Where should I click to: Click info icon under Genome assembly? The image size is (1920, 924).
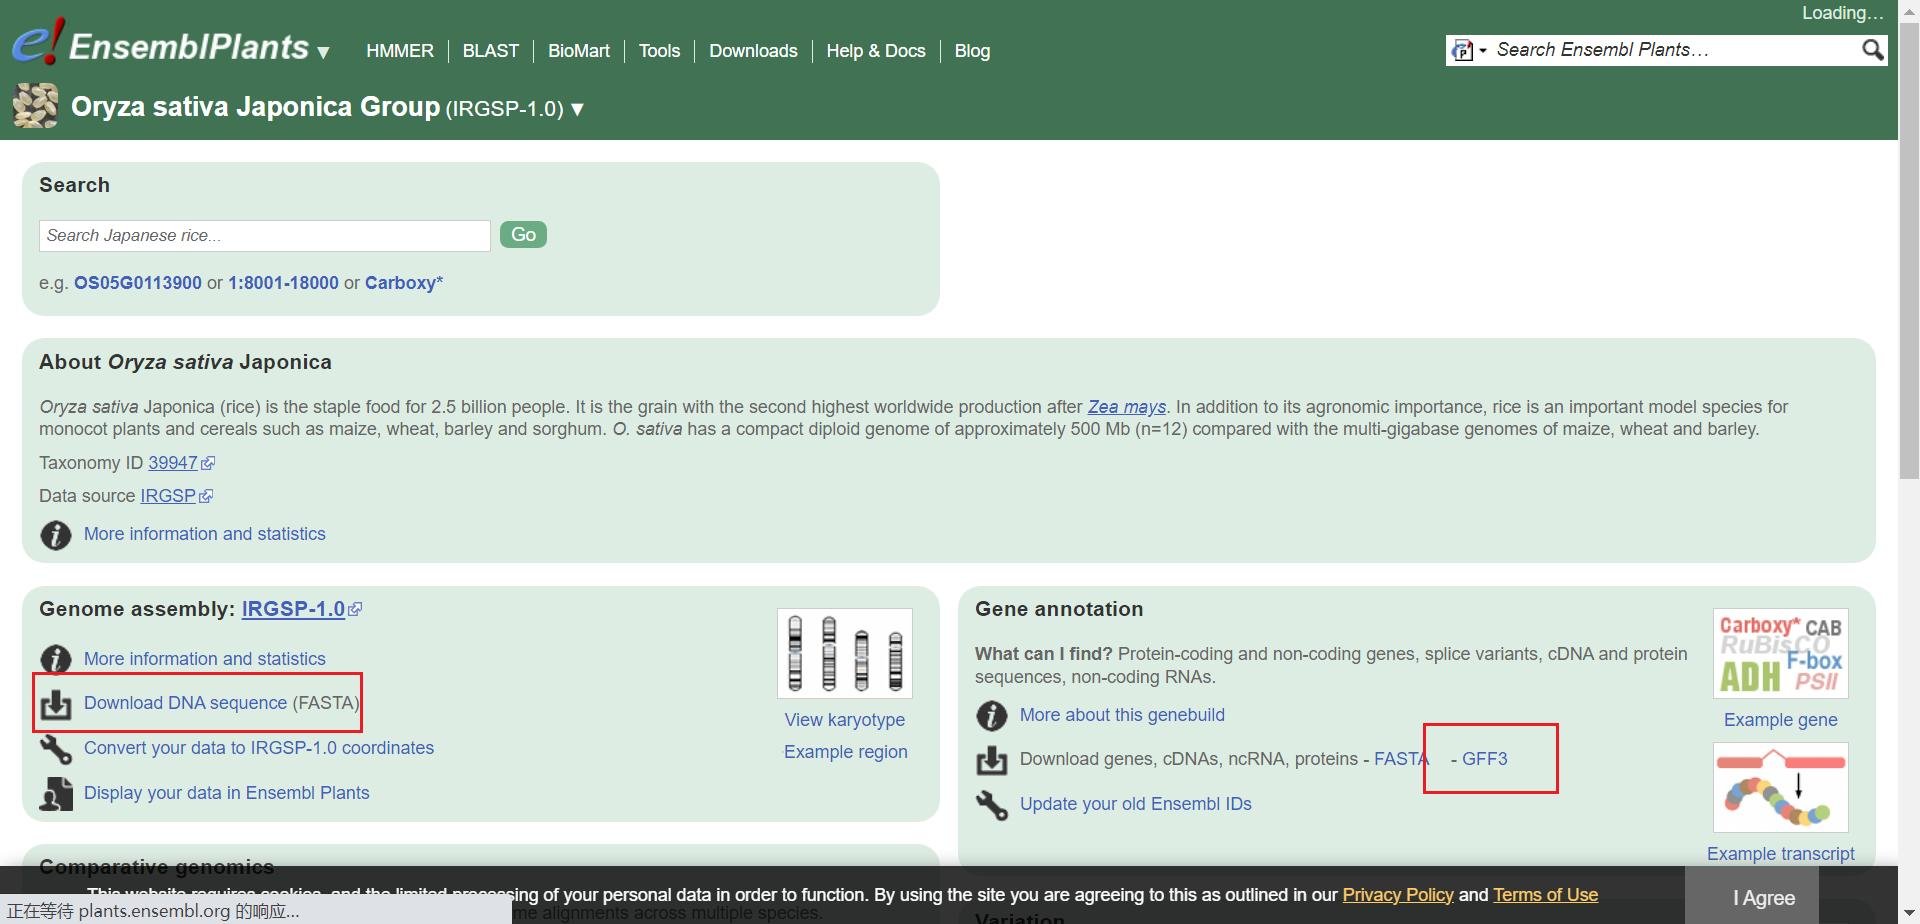(55, 660)
